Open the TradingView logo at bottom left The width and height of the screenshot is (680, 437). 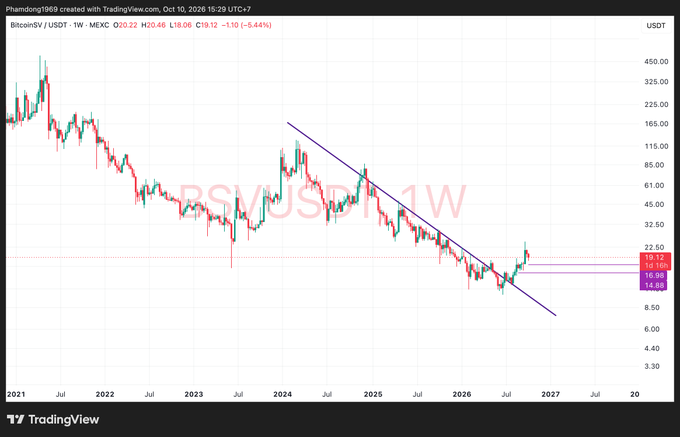[53, 419]
